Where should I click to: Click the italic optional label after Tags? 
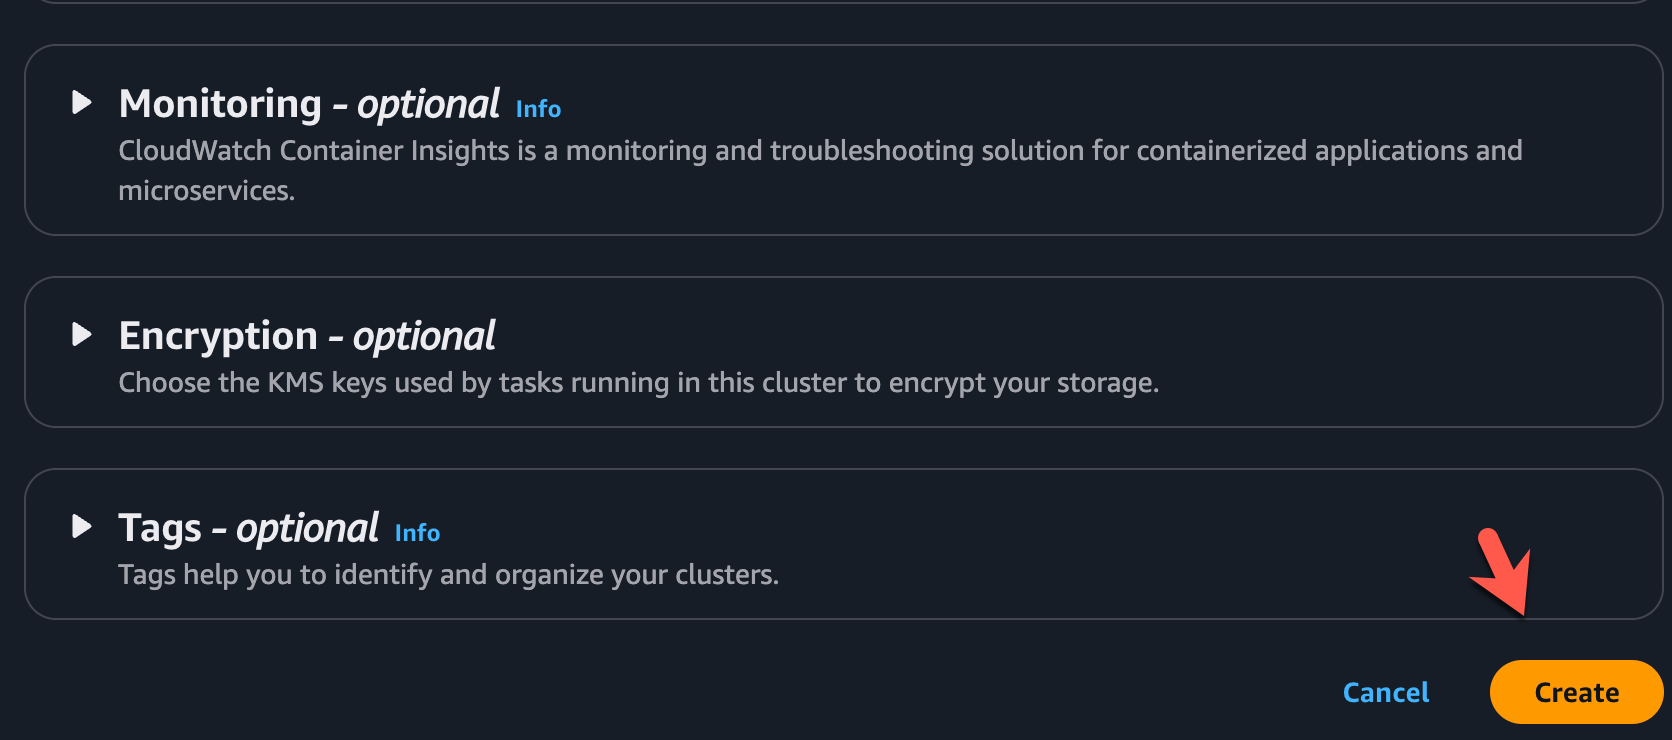coord(307,528)
